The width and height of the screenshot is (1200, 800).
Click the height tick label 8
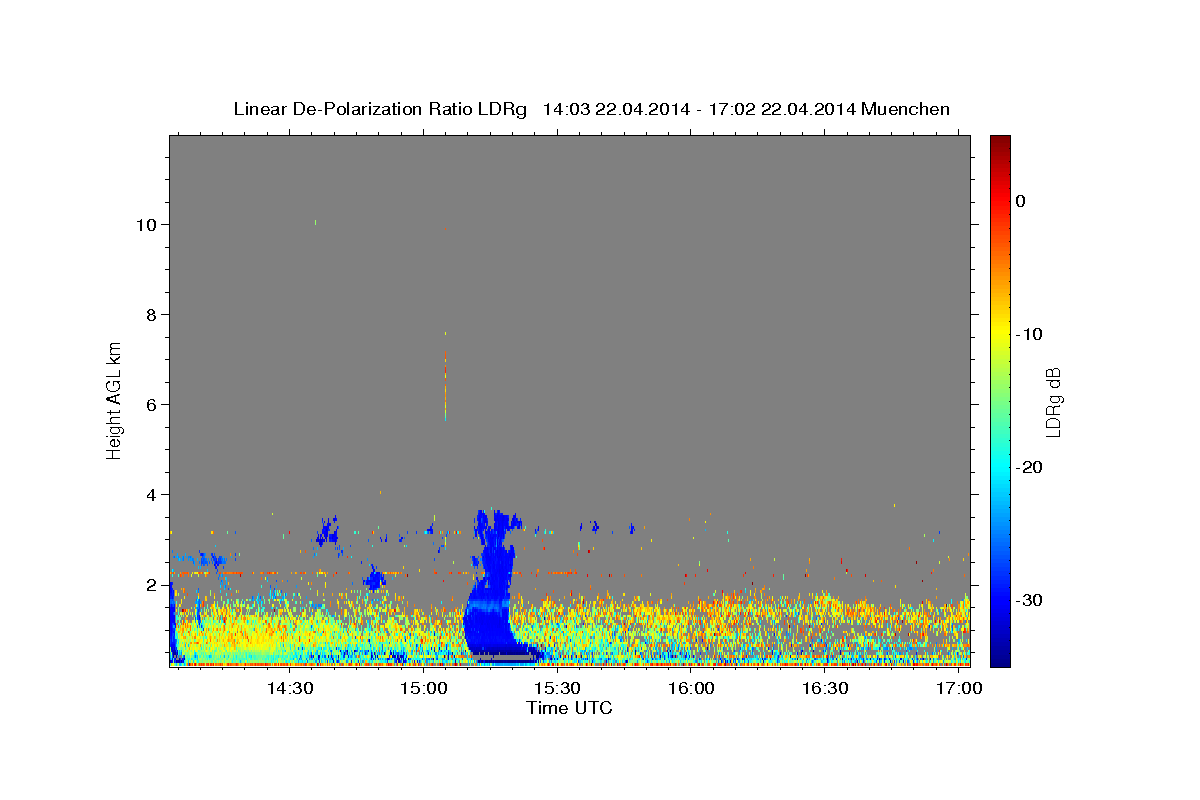coord(154,314)
